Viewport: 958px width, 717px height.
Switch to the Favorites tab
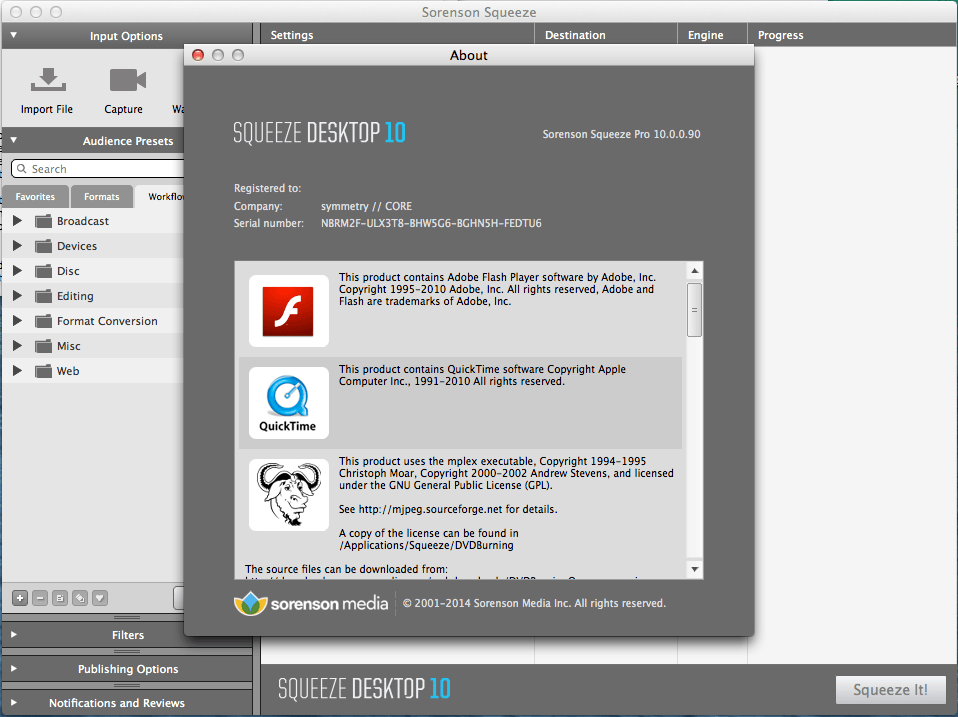click(35, 197)
